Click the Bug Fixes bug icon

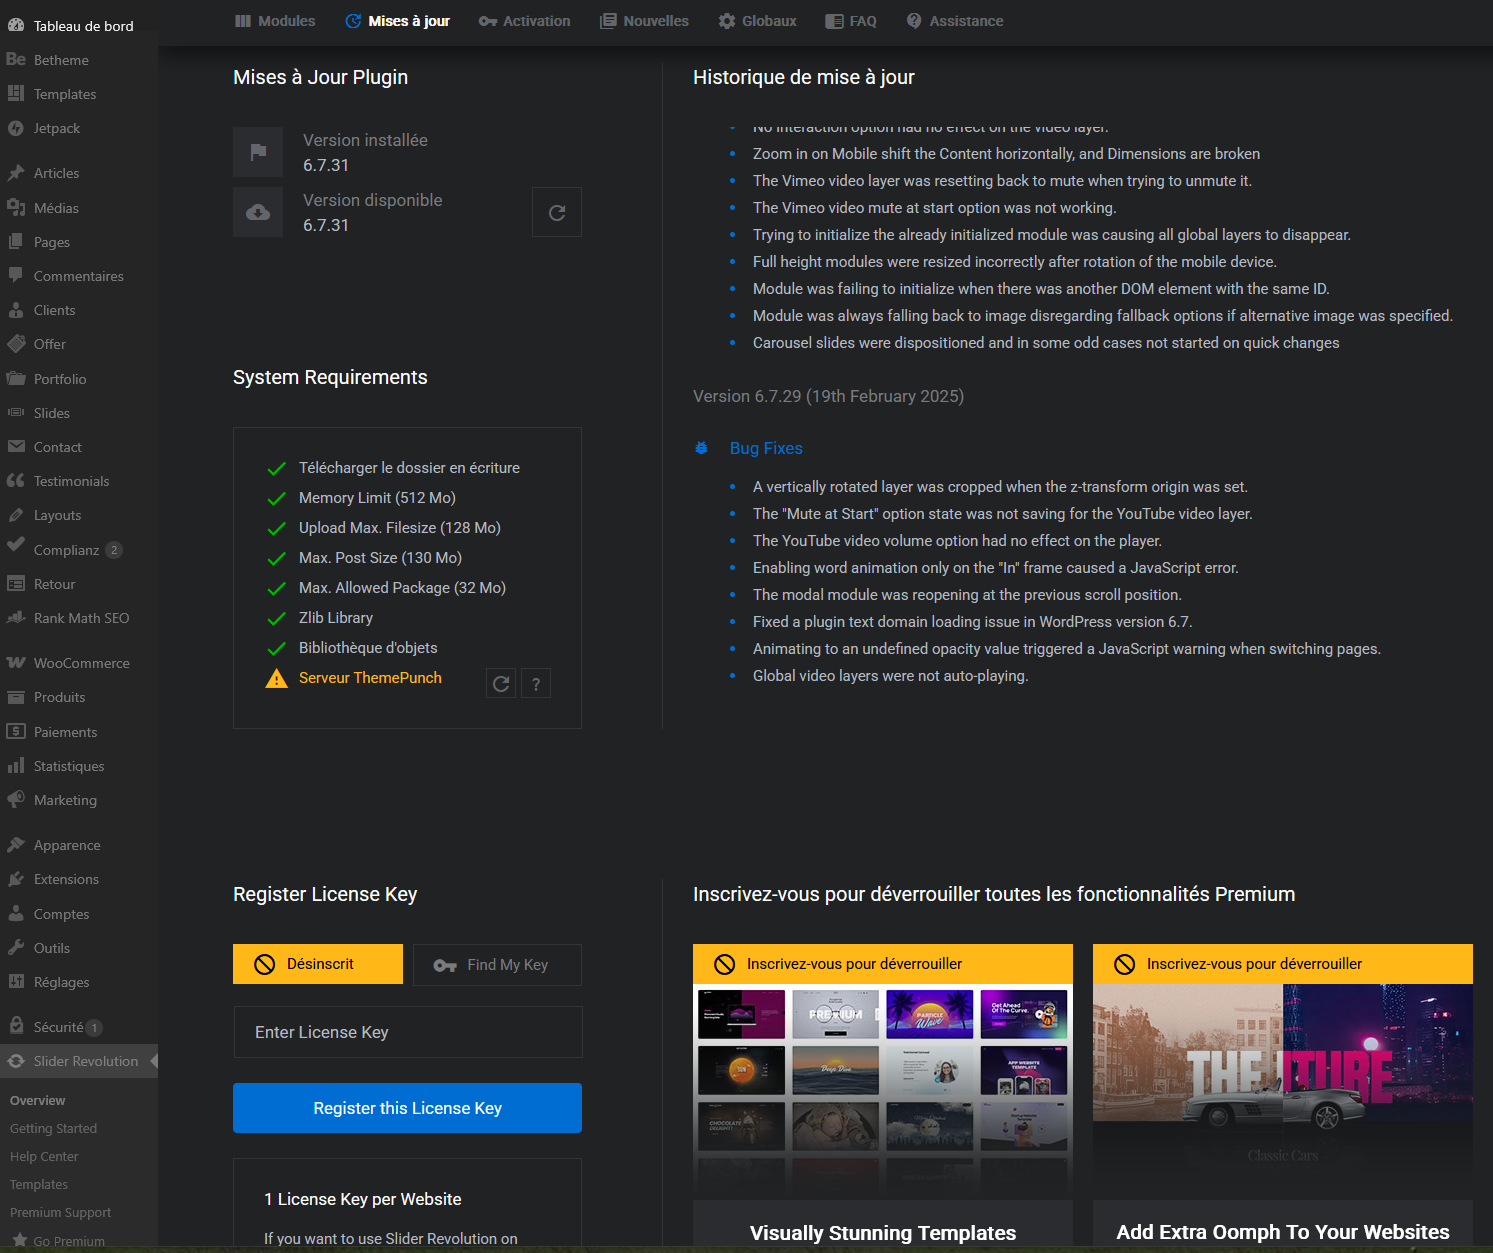click(x=702, y=448)
